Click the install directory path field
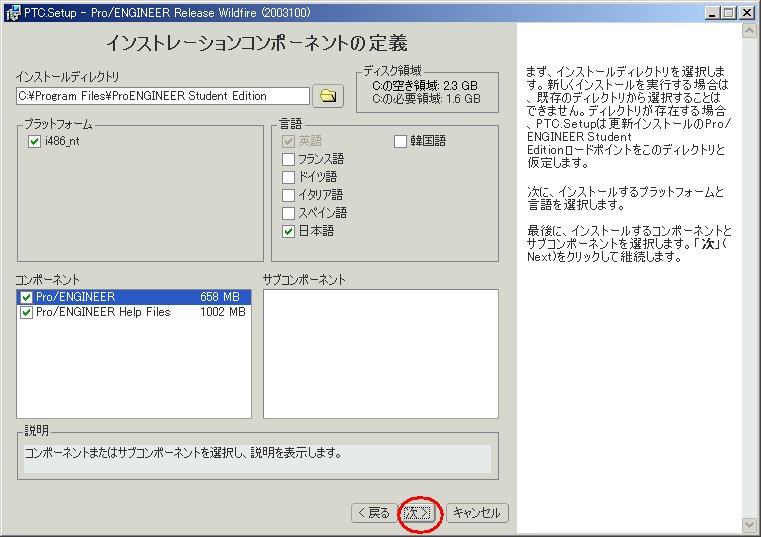 163,96
